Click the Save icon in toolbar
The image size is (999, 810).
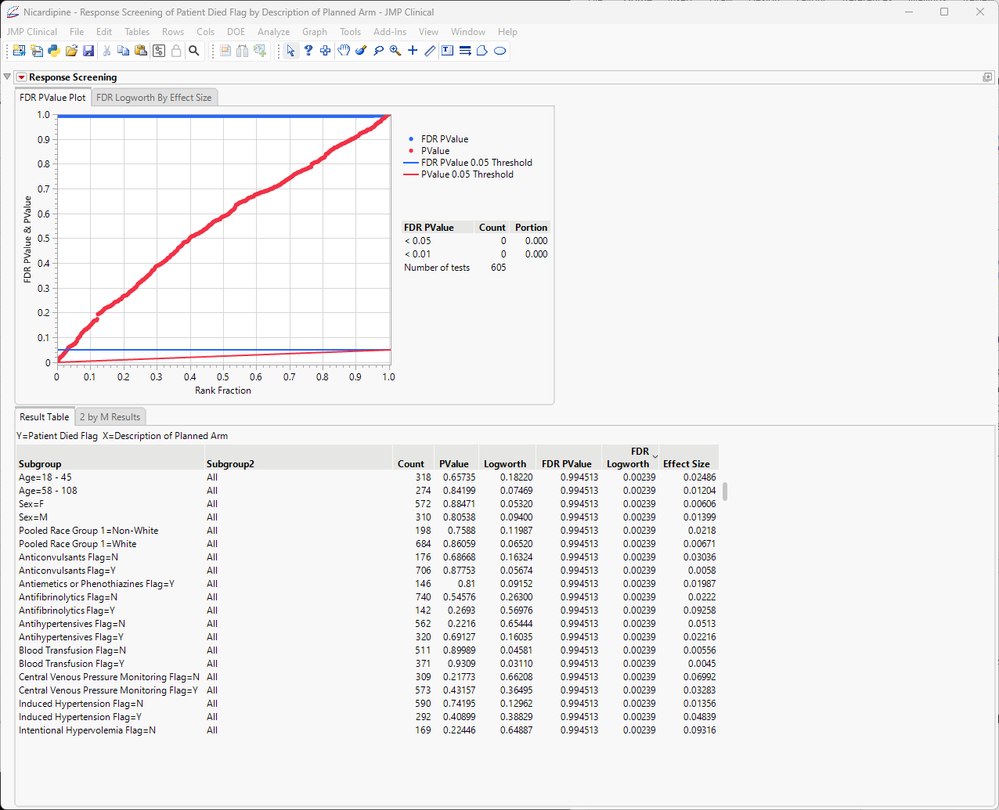[x=88, y=51]
